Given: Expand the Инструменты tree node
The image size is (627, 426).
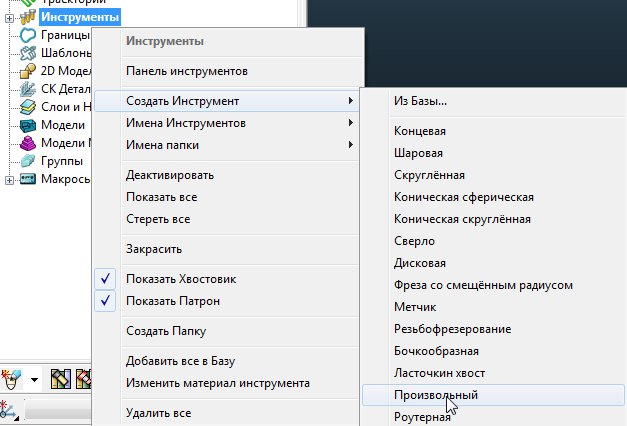Looking at the screenshot, I should 9,18.
